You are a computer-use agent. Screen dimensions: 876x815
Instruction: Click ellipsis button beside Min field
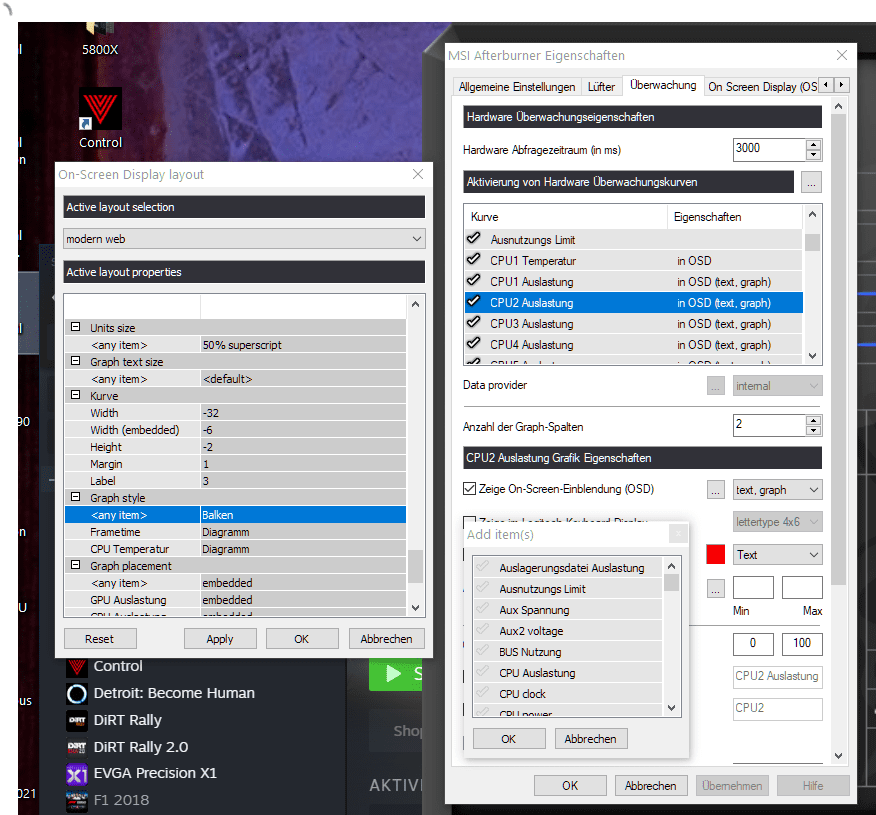pyautogui.click(x=716, y=588)
